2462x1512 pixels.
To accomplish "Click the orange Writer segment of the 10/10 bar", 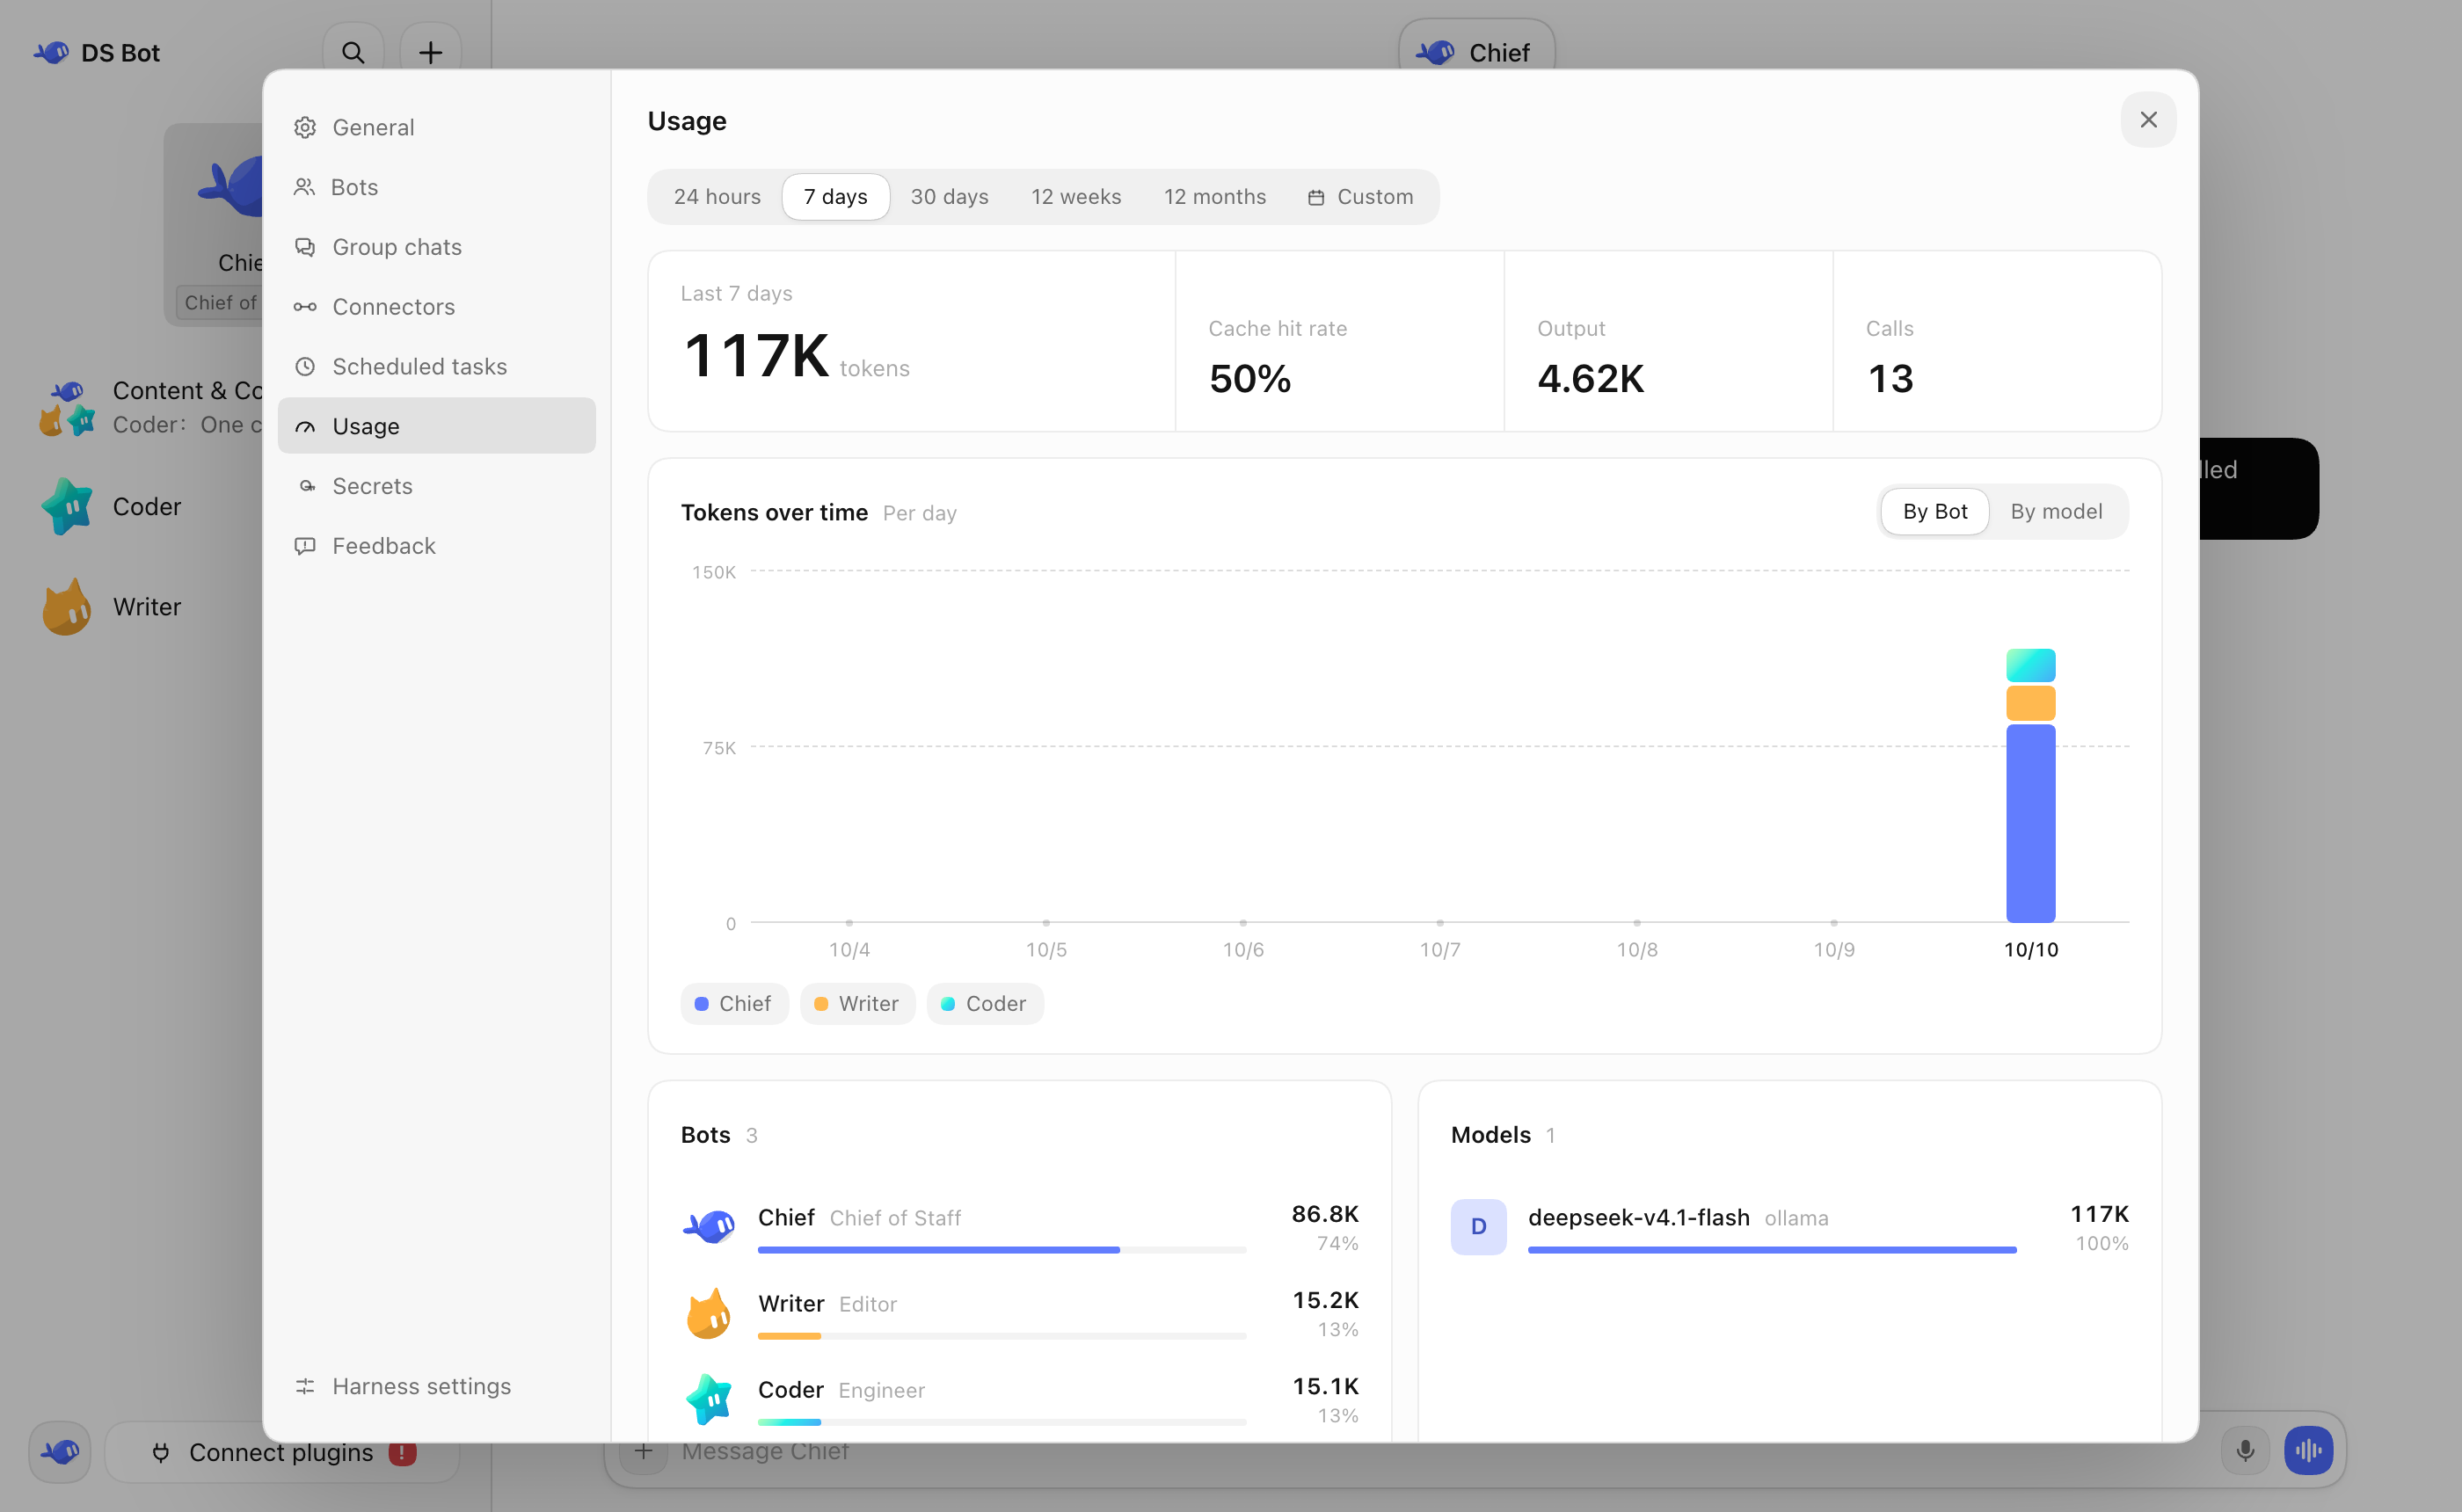I will tap(2030, 703).
